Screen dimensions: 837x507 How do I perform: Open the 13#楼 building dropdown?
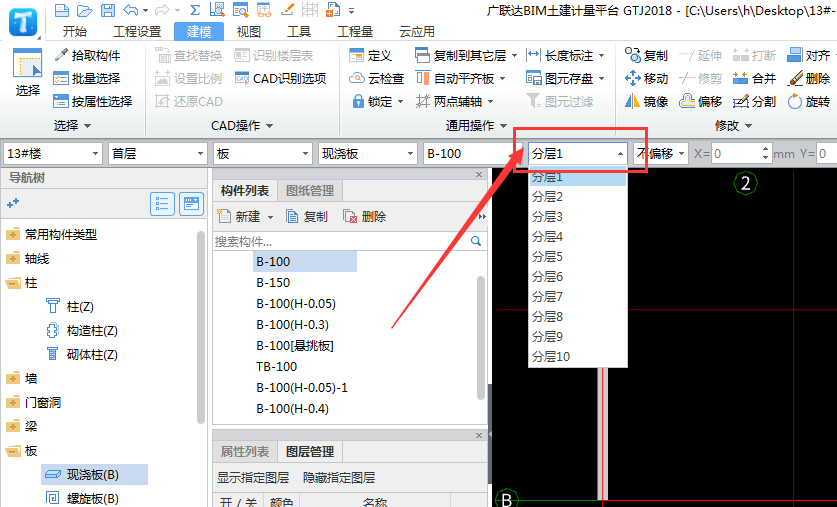pos(52,154)
